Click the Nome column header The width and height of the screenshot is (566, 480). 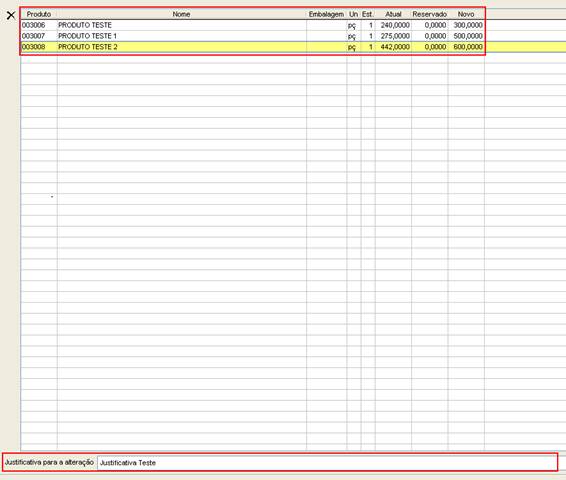[182, 14]
